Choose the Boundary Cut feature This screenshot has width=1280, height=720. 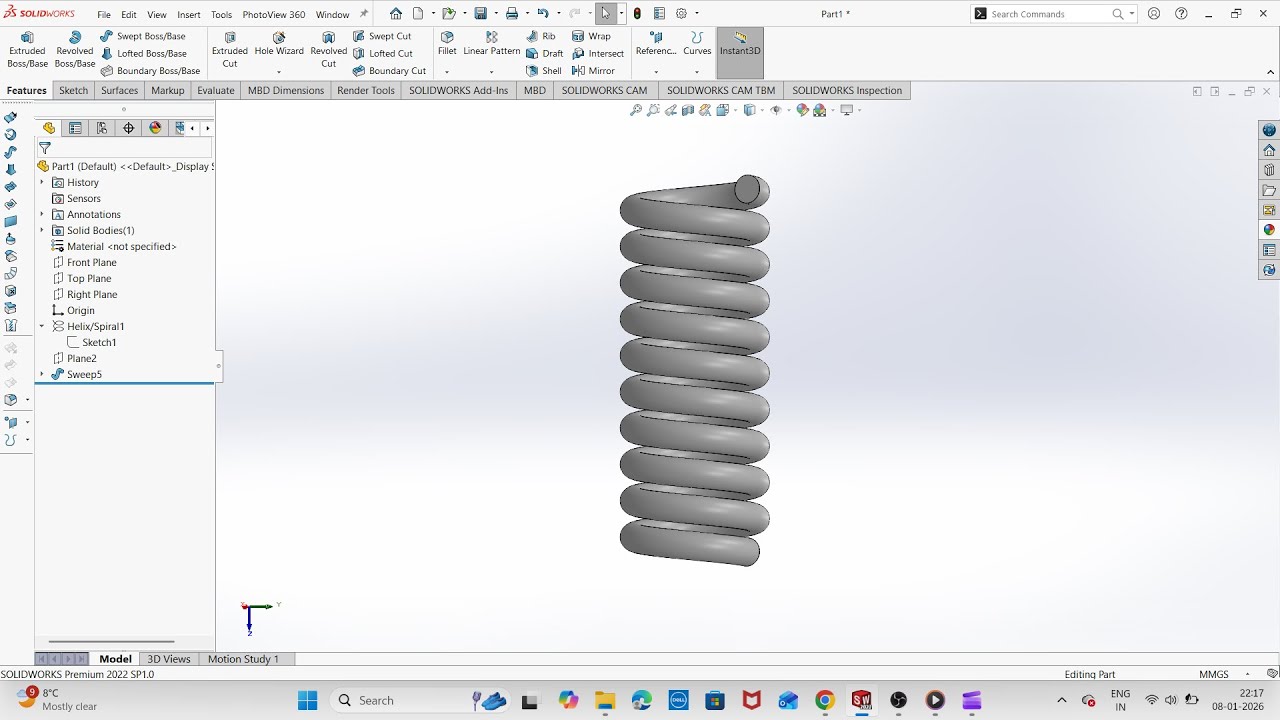point(390,71)
